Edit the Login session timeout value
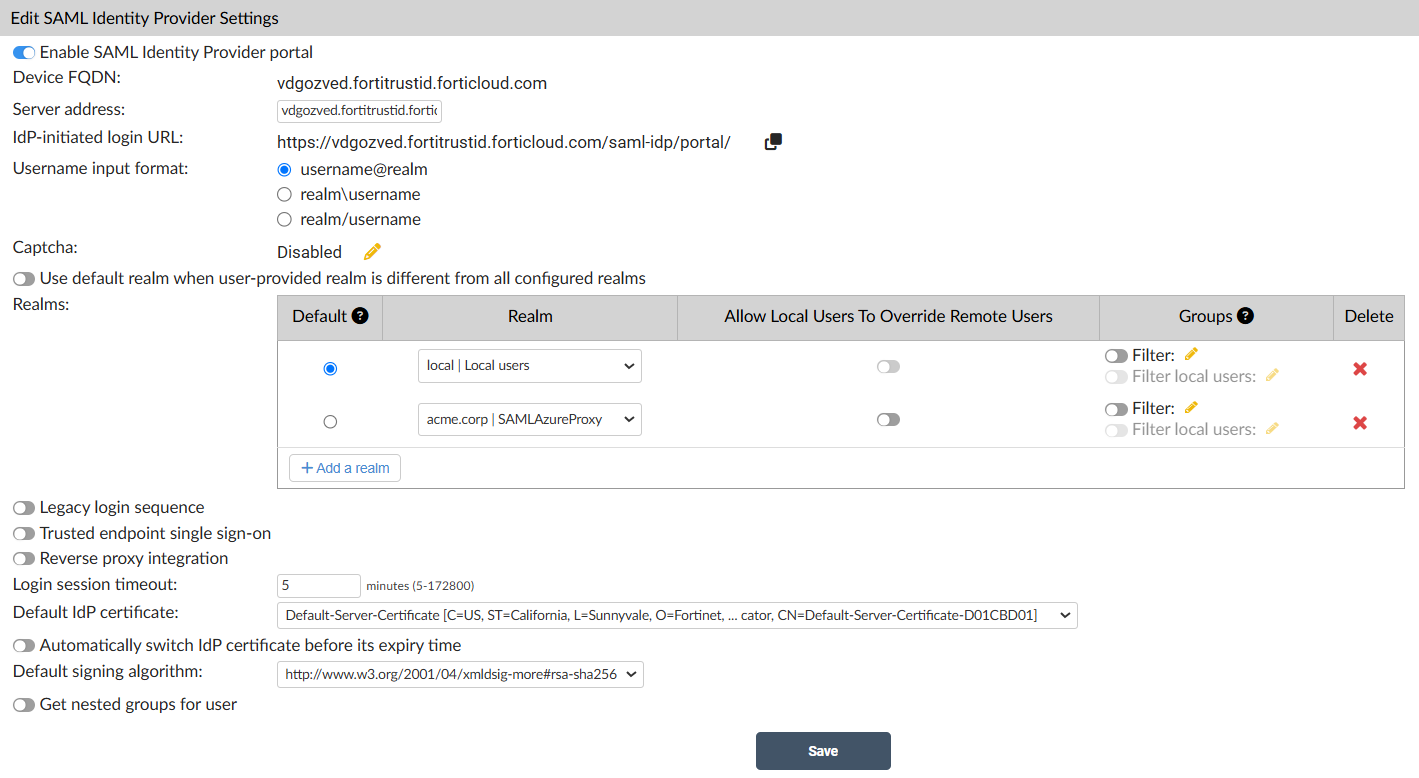 point(318,585)
